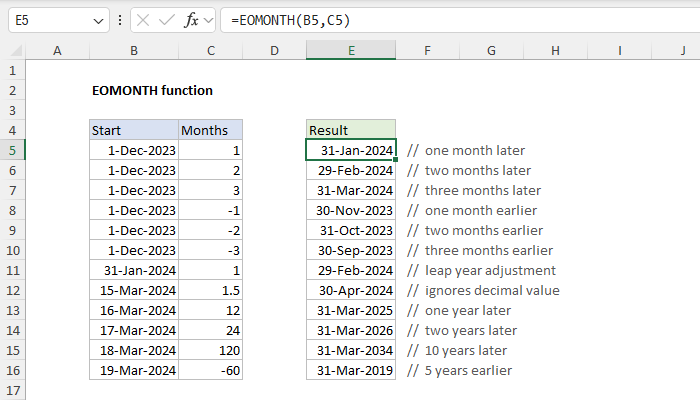This screenshot has width=700, height=400.
Task: Select row 12 header
Action: (x=12, y=291)
